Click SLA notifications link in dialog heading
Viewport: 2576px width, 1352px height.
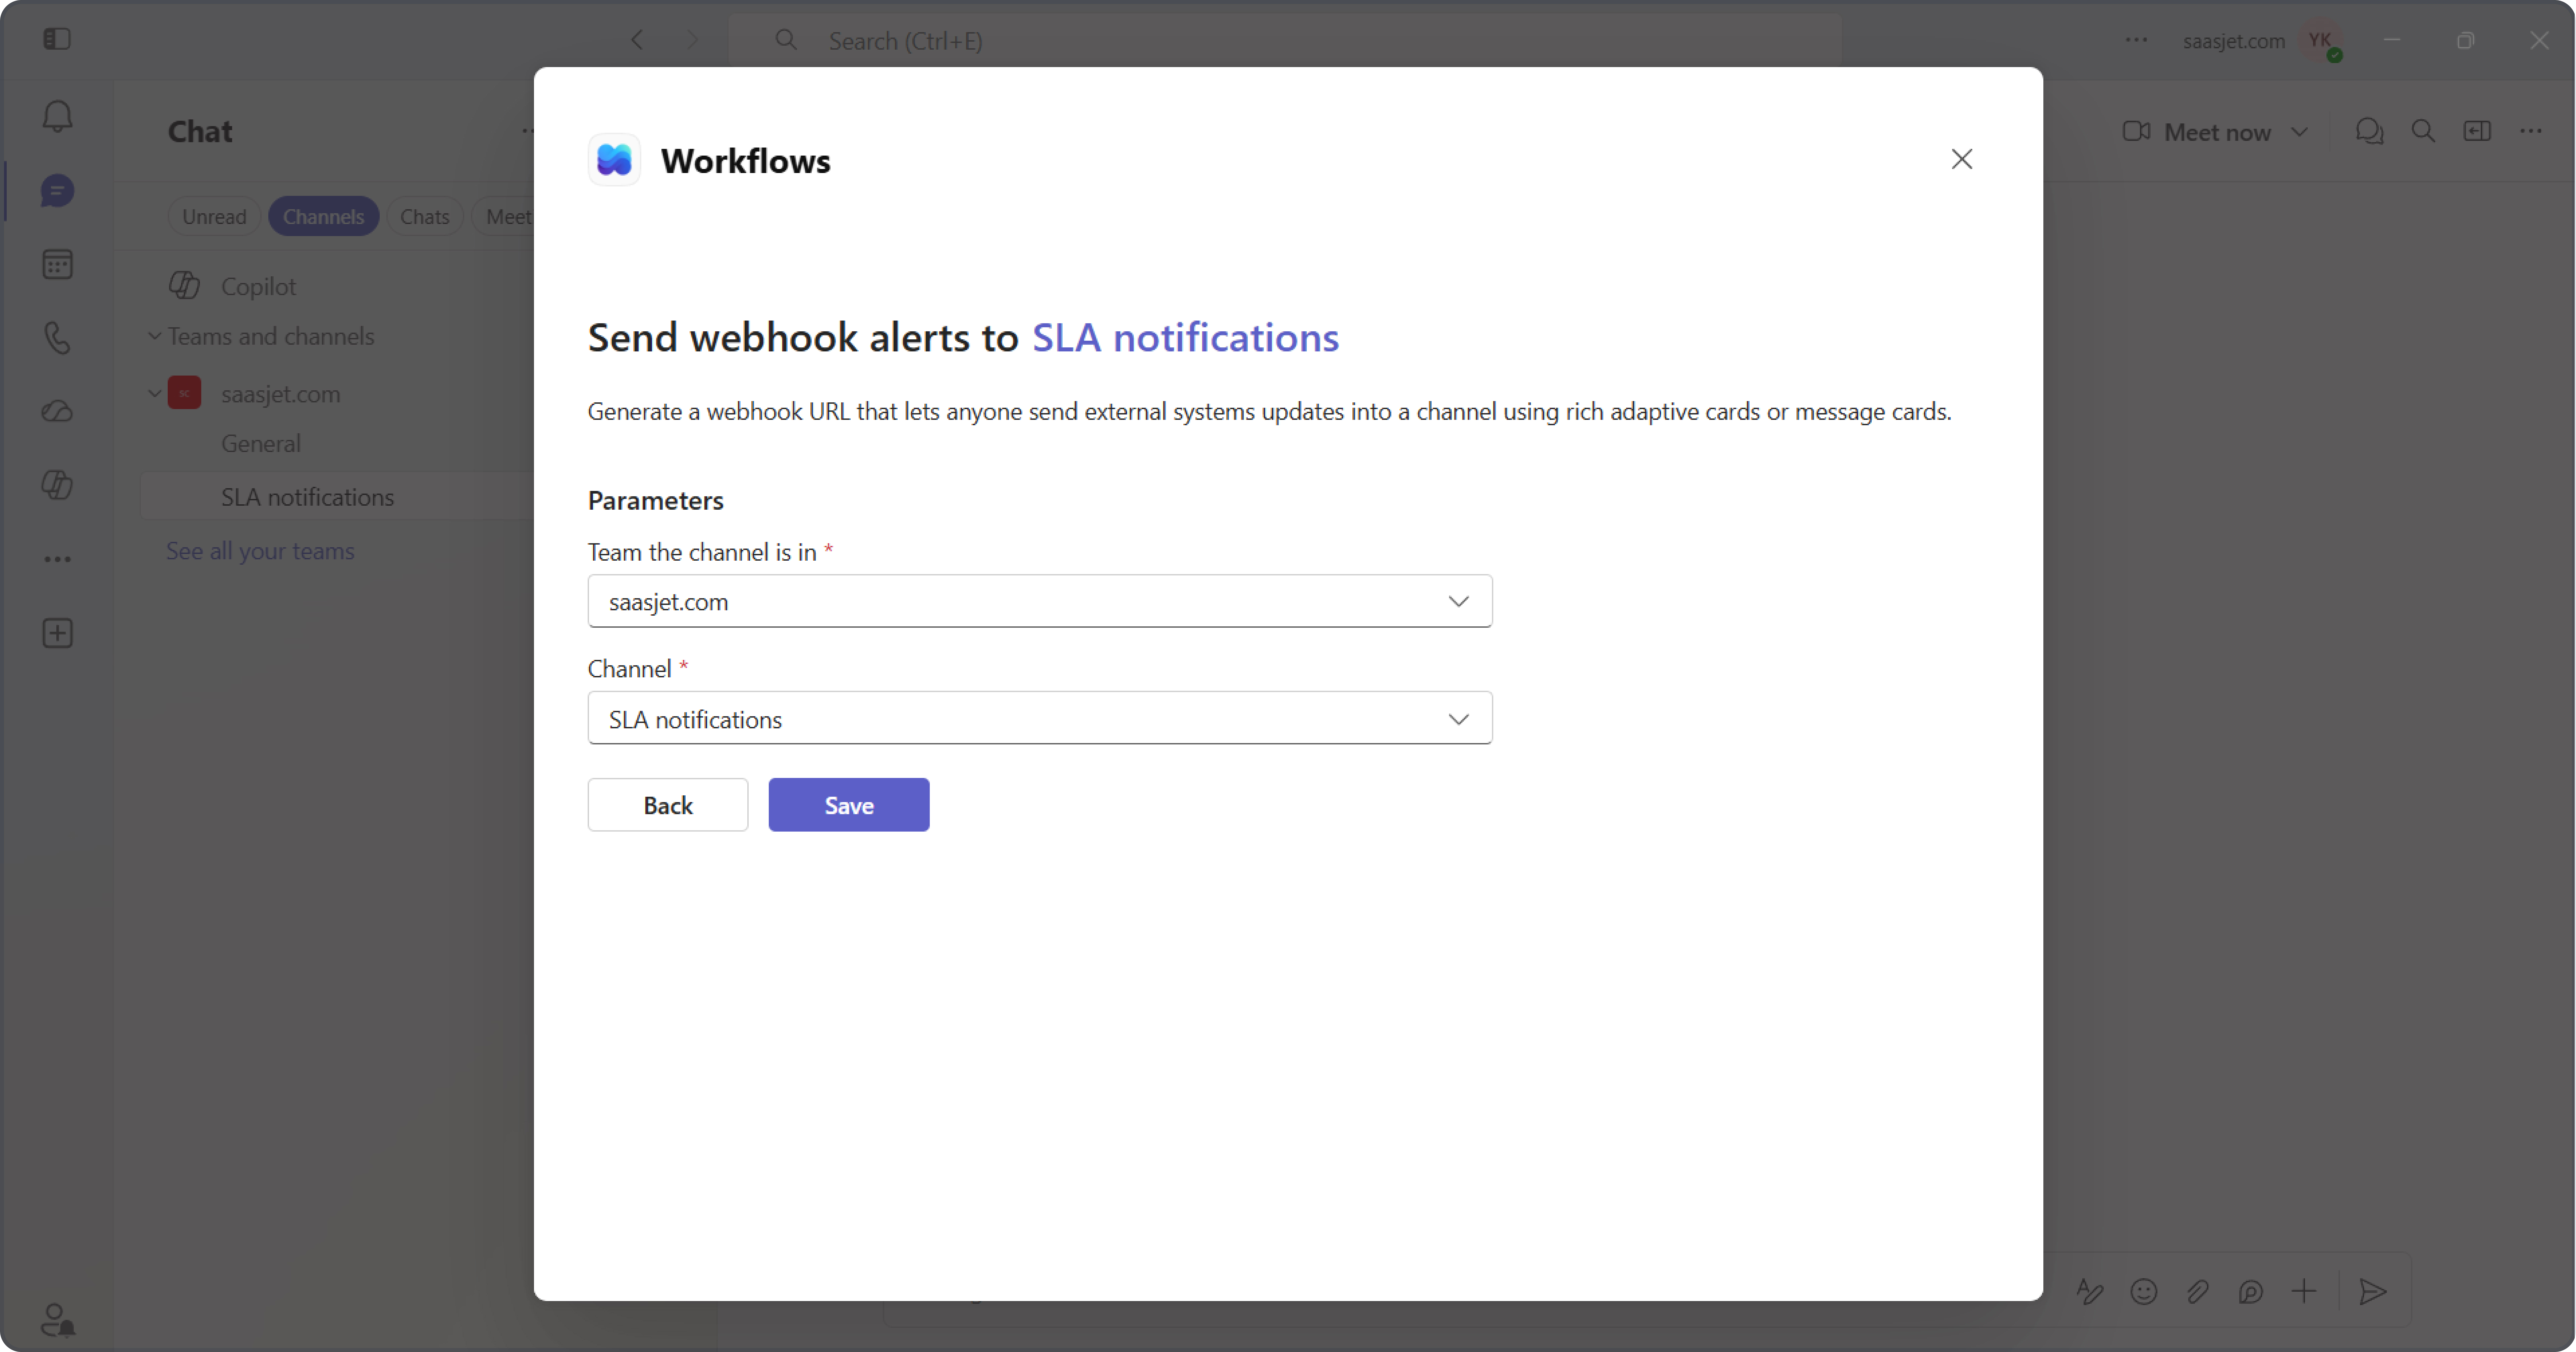click(x=1185, y=338)
